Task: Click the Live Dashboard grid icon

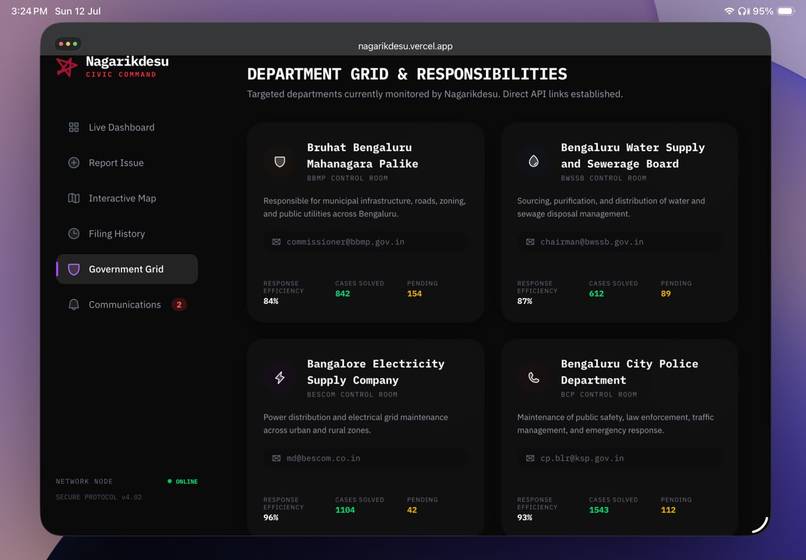Action: (x=74, y=127)
